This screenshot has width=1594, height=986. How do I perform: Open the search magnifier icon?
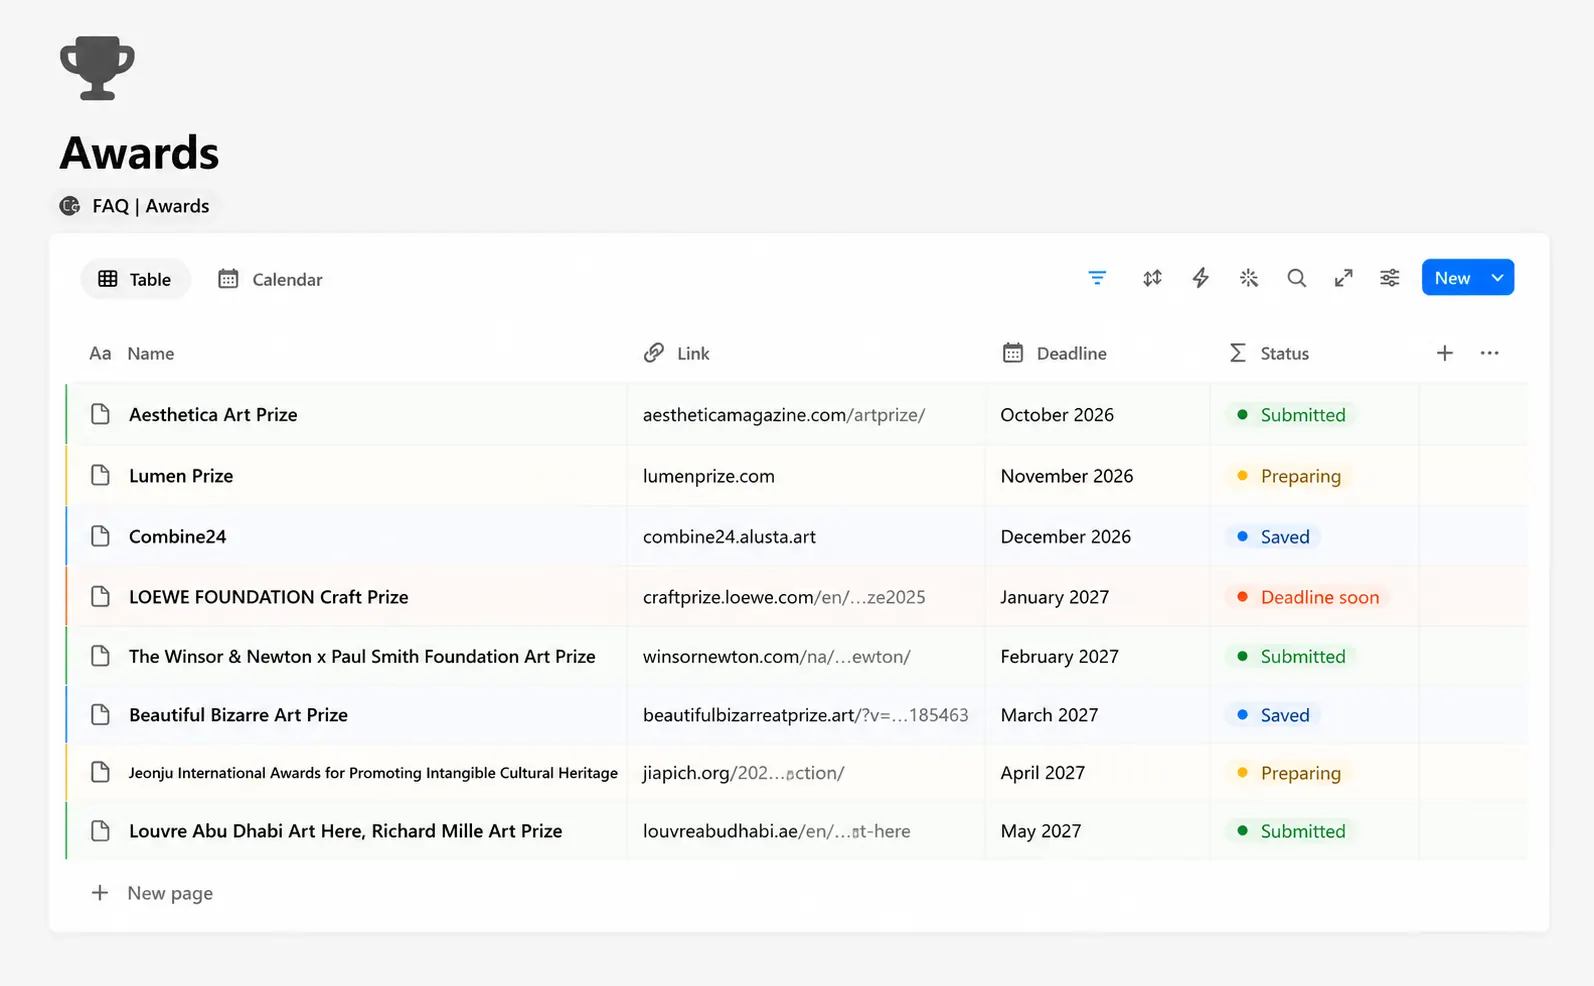[1296, 278]
